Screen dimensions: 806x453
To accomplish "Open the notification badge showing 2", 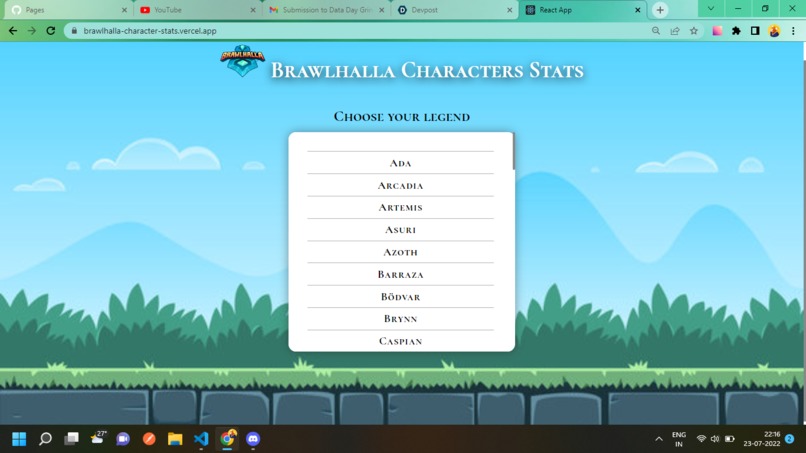I will pyautogui.click(x=790, y=439).
